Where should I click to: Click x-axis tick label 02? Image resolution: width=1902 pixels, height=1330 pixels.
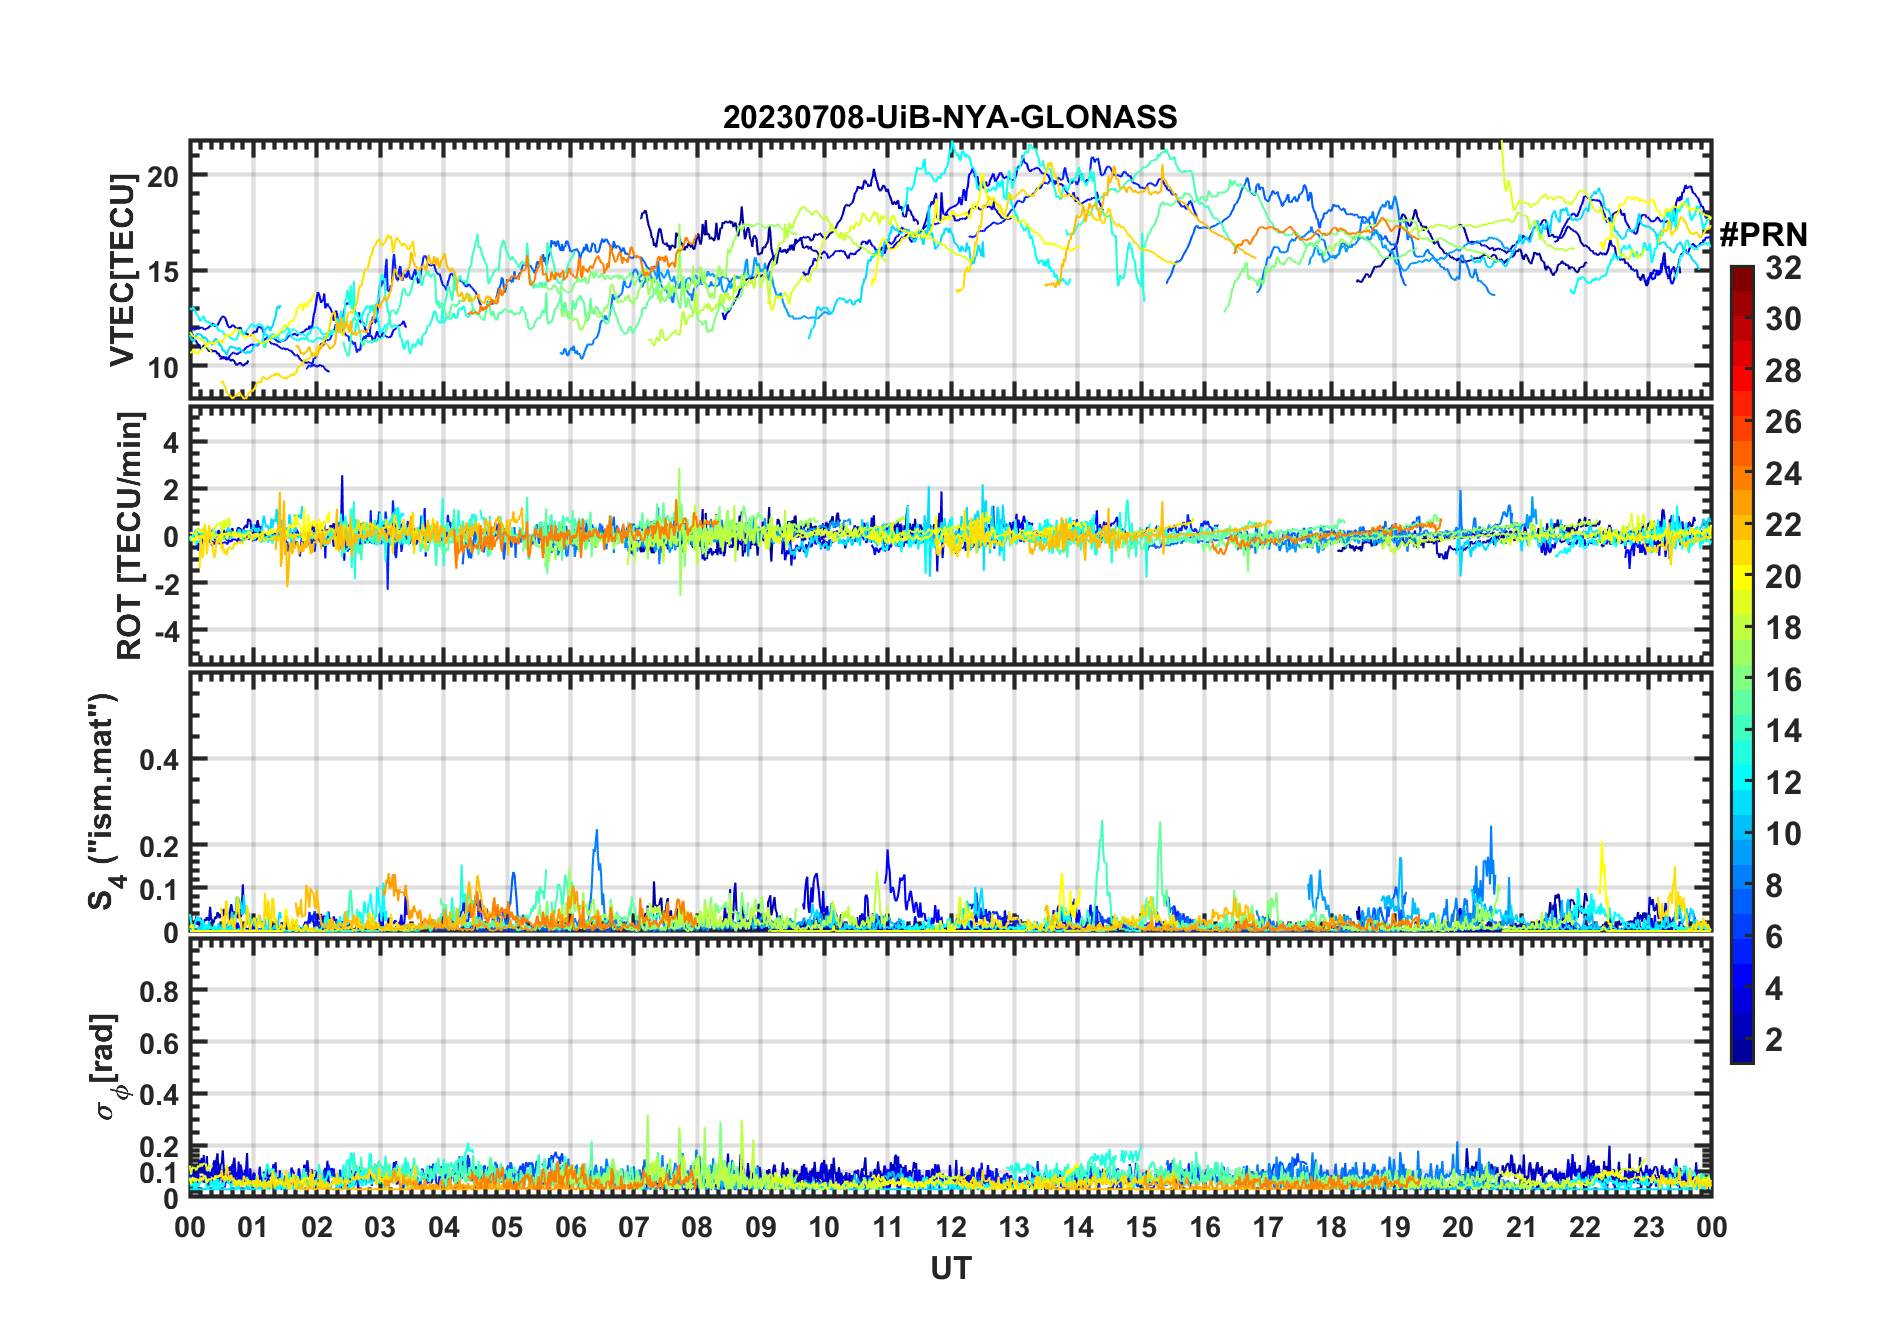(317, 1227)
